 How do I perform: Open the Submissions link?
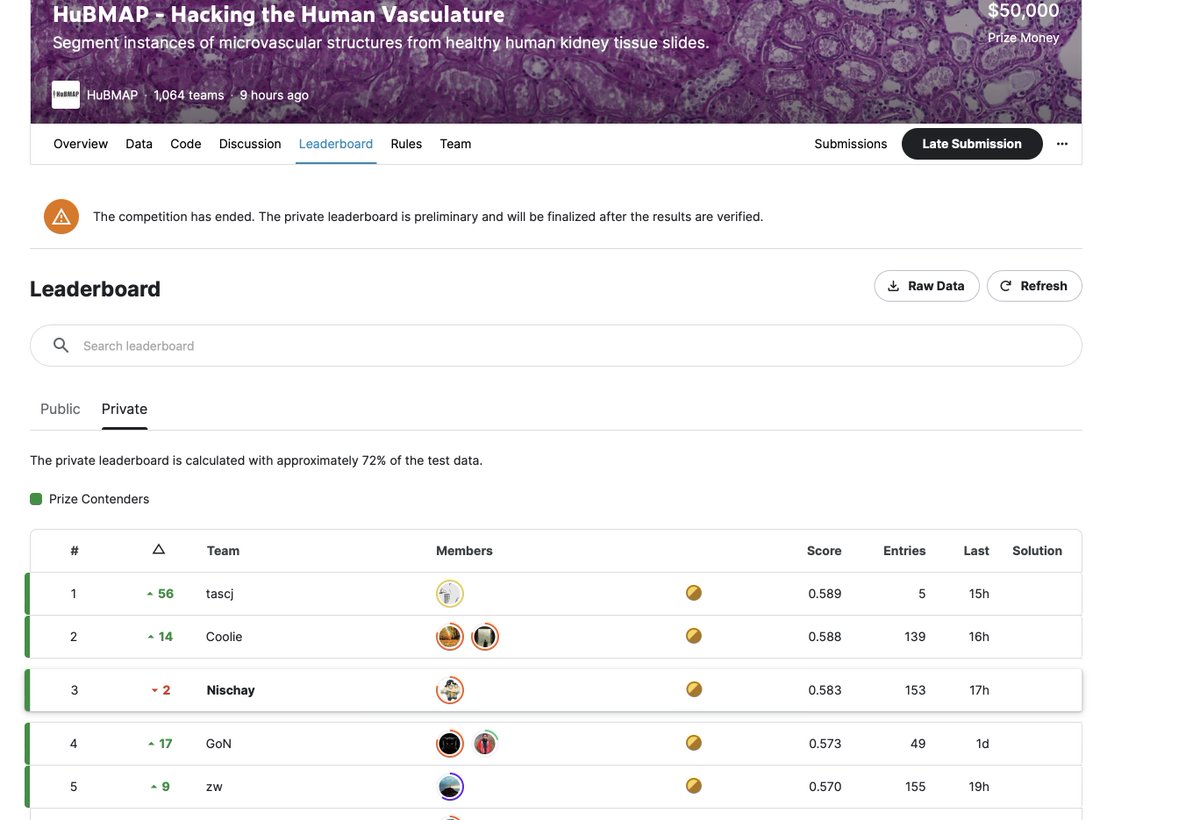(x=851, y=144)
